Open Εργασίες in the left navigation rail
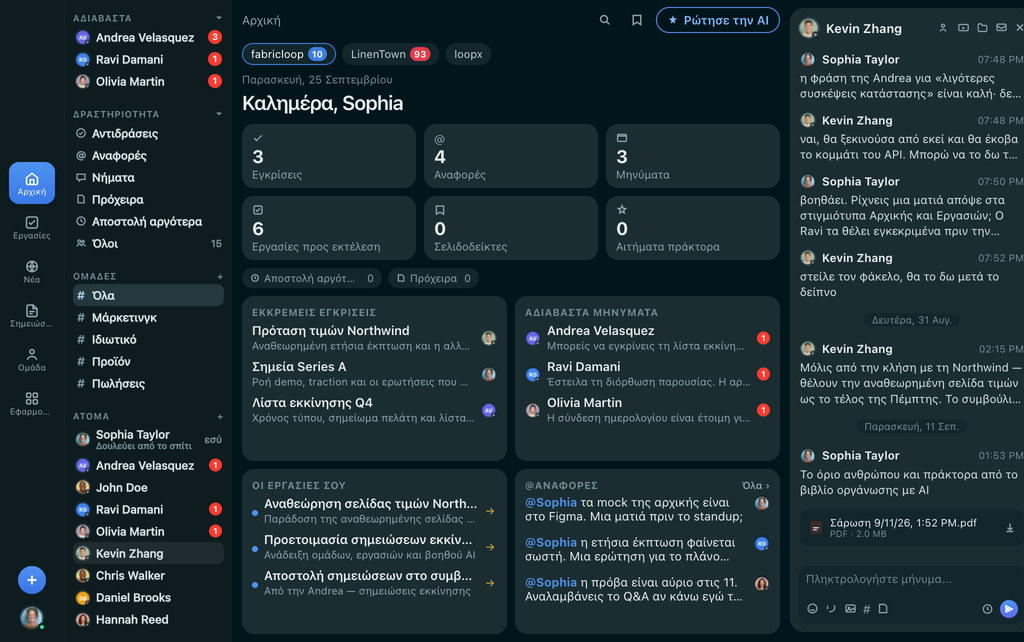This screenshot has width=1024, height=642. click(x=31, y=227)
